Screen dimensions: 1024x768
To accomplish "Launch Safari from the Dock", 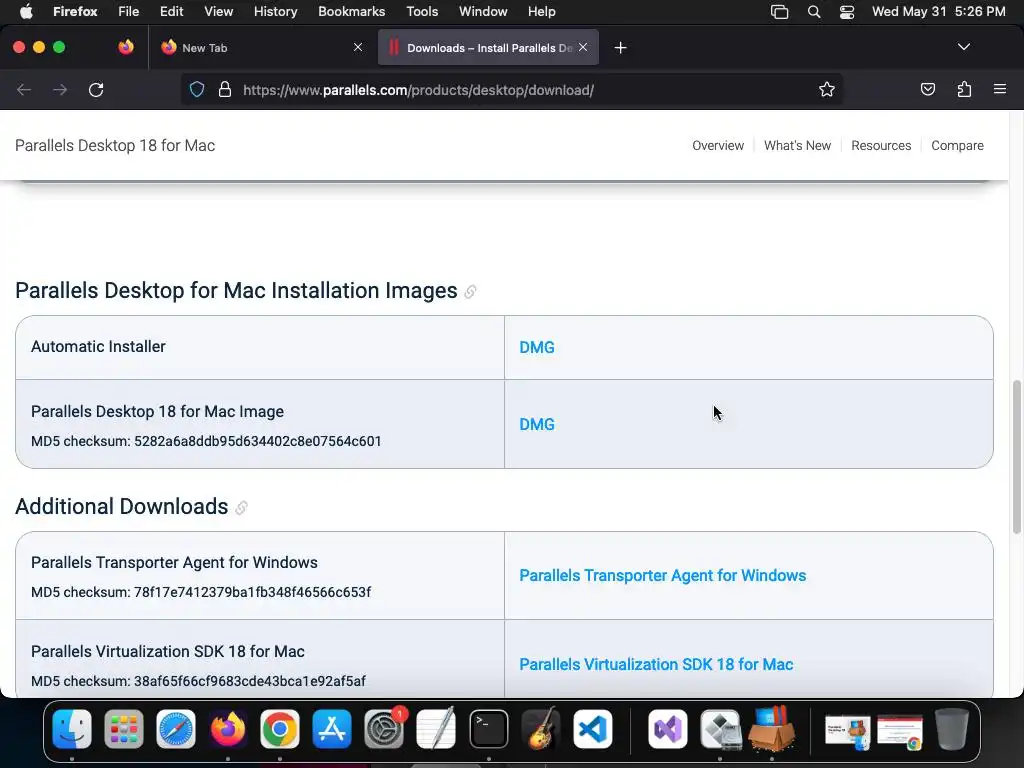I will coord(176,729).
